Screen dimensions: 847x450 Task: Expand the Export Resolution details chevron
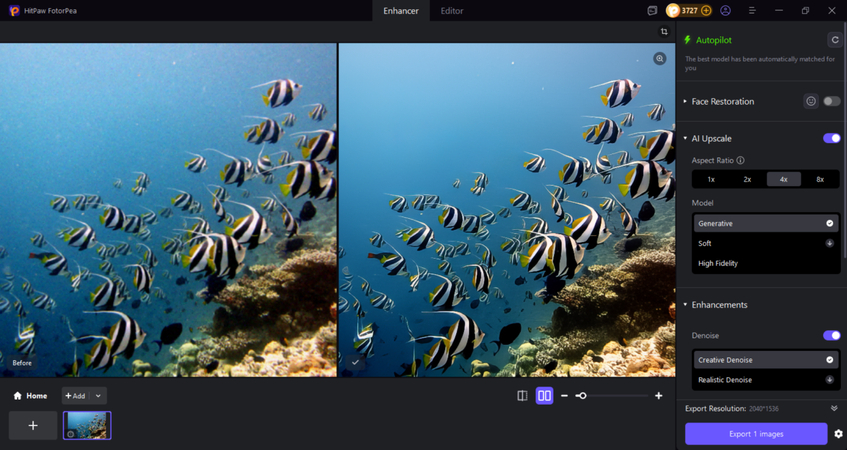click(x=834, y=408)
